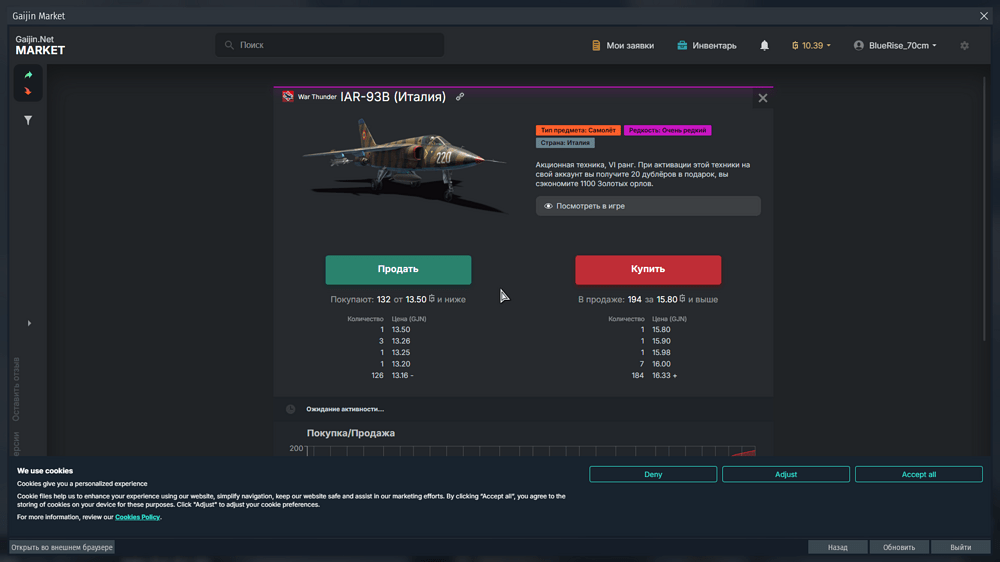
Task: Click the Оставить отзыв side label
Action: 17,389
